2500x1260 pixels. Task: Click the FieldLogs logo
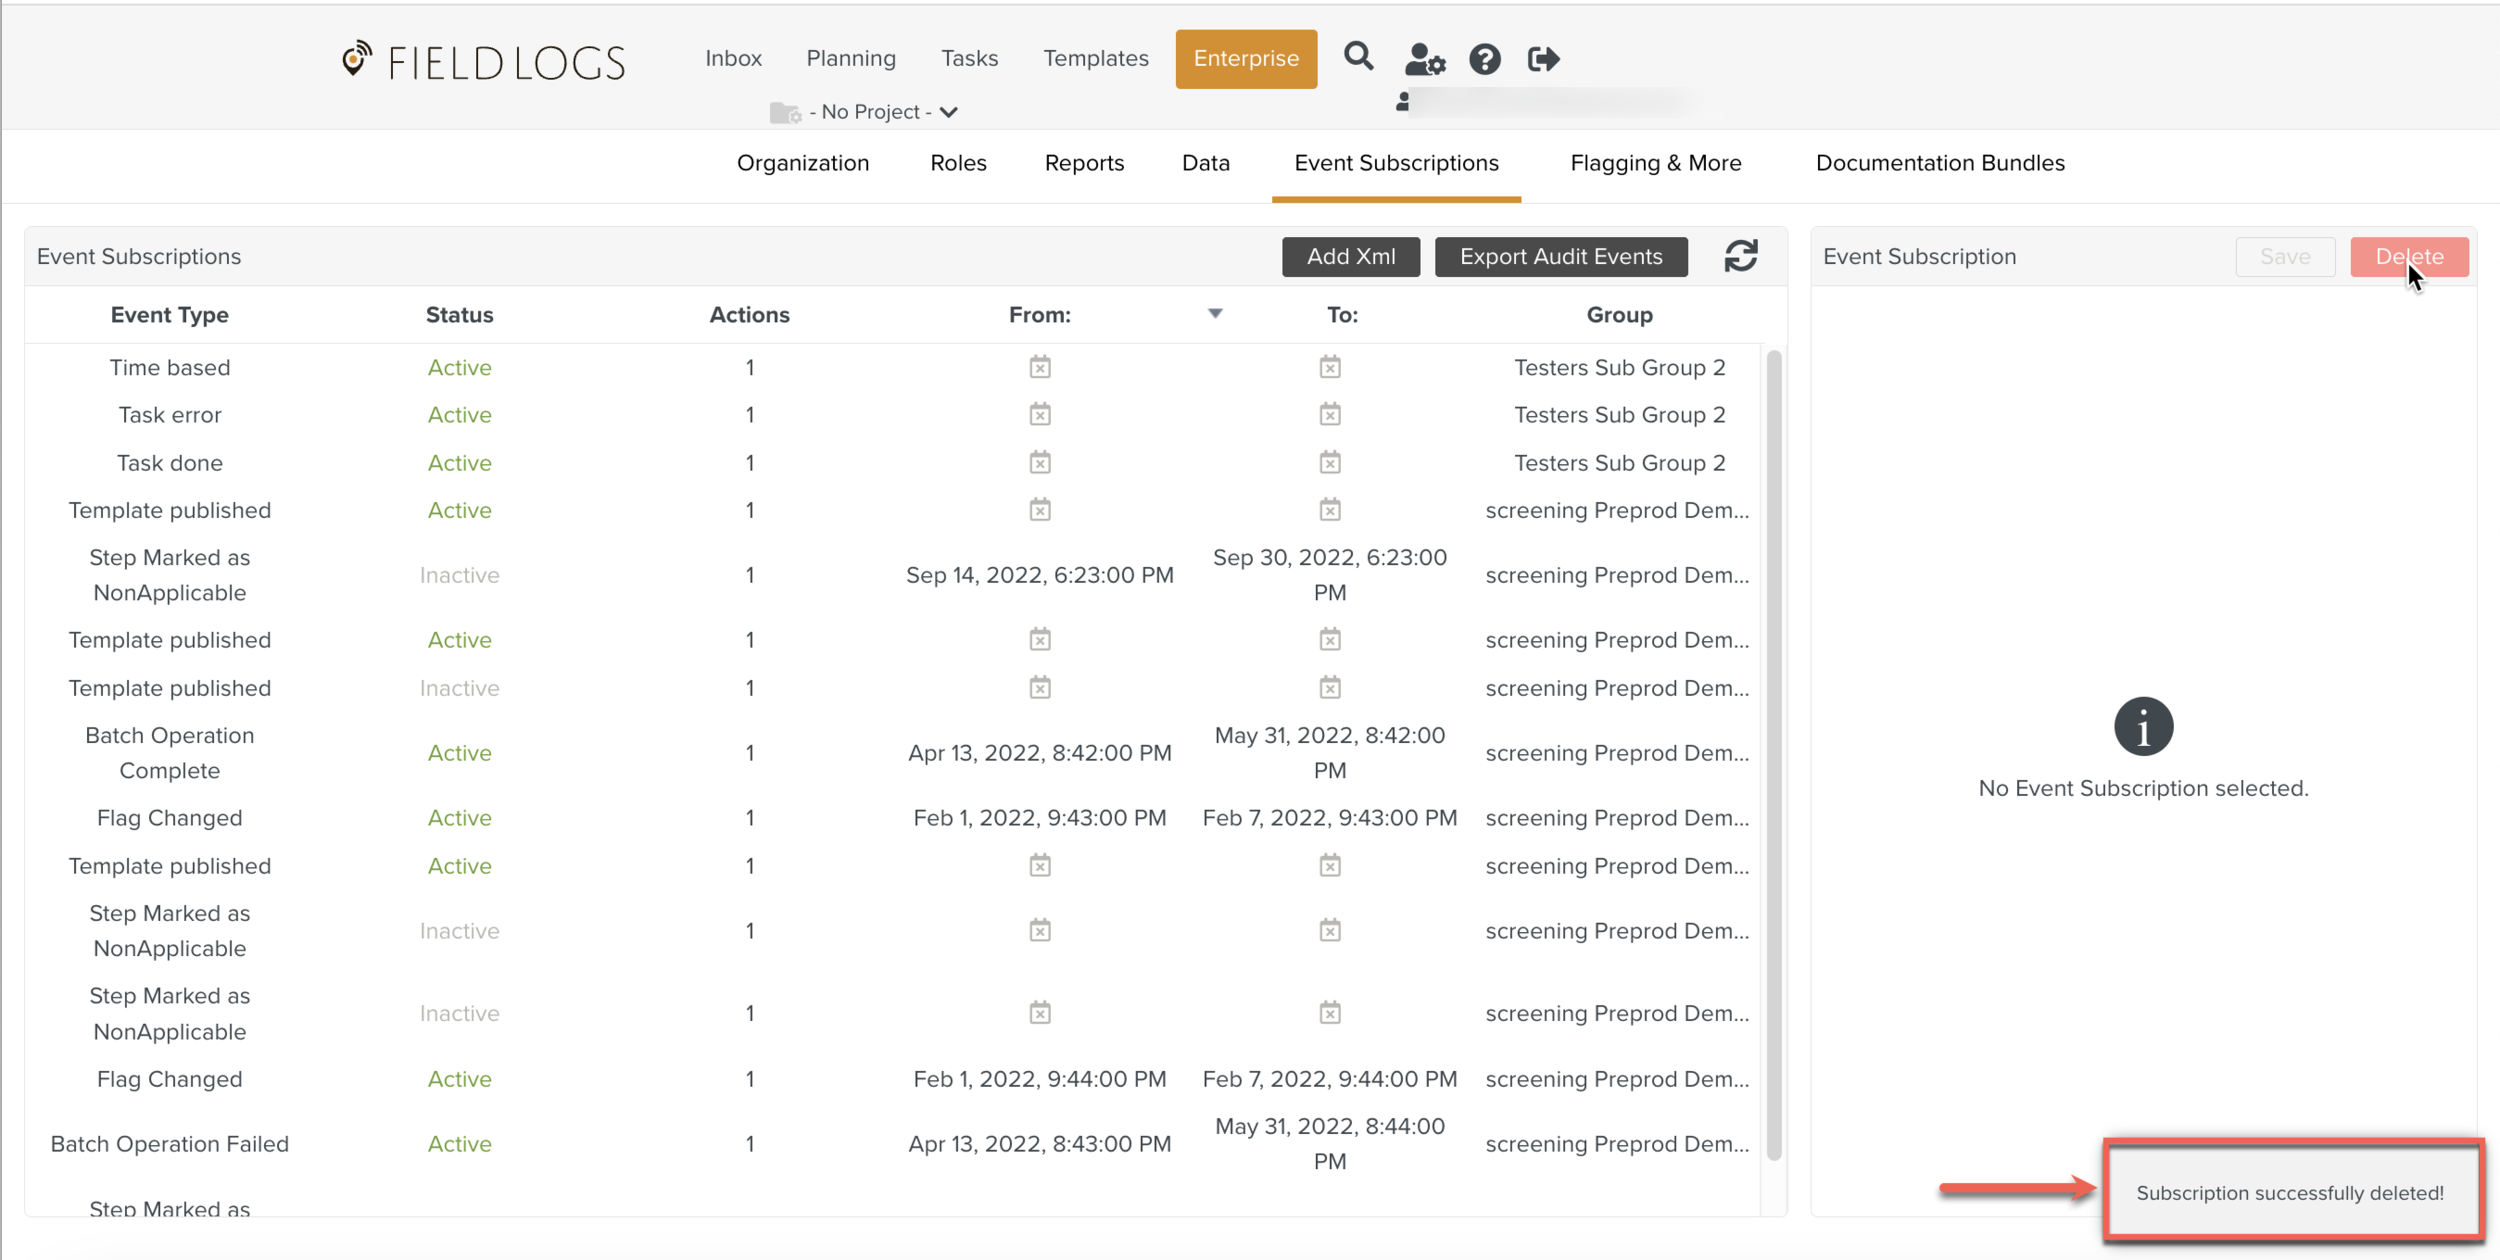pos(483,62)
